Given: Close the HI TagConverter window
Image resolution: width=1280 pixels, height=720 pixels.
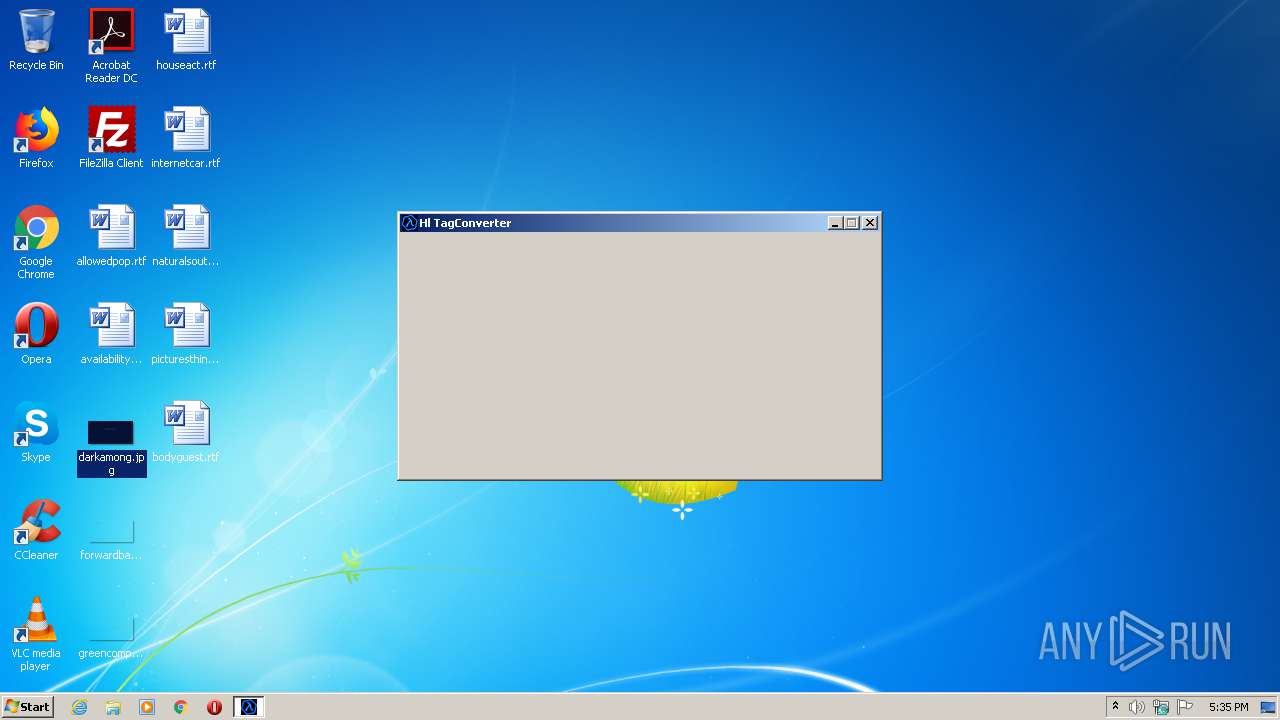Looking at the screenshot, I should click(870, 223).
